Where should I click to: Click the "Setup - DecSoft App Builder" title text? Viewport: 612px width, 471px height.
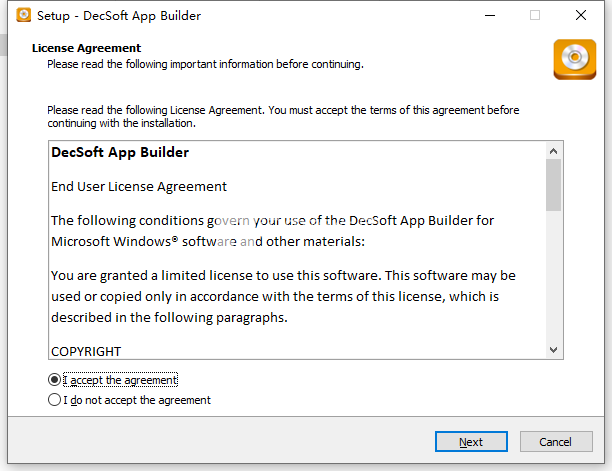coord(119,16)
